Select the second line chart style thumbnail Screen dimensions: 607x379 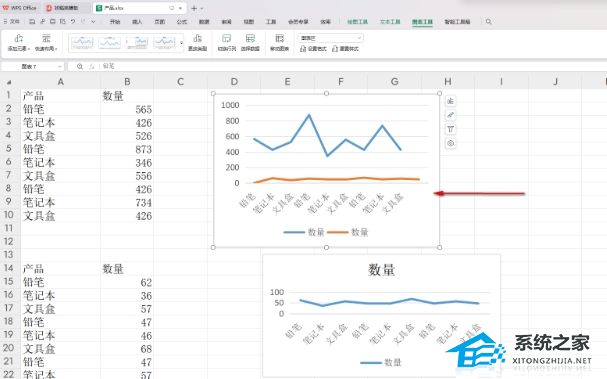click(110, 42)
